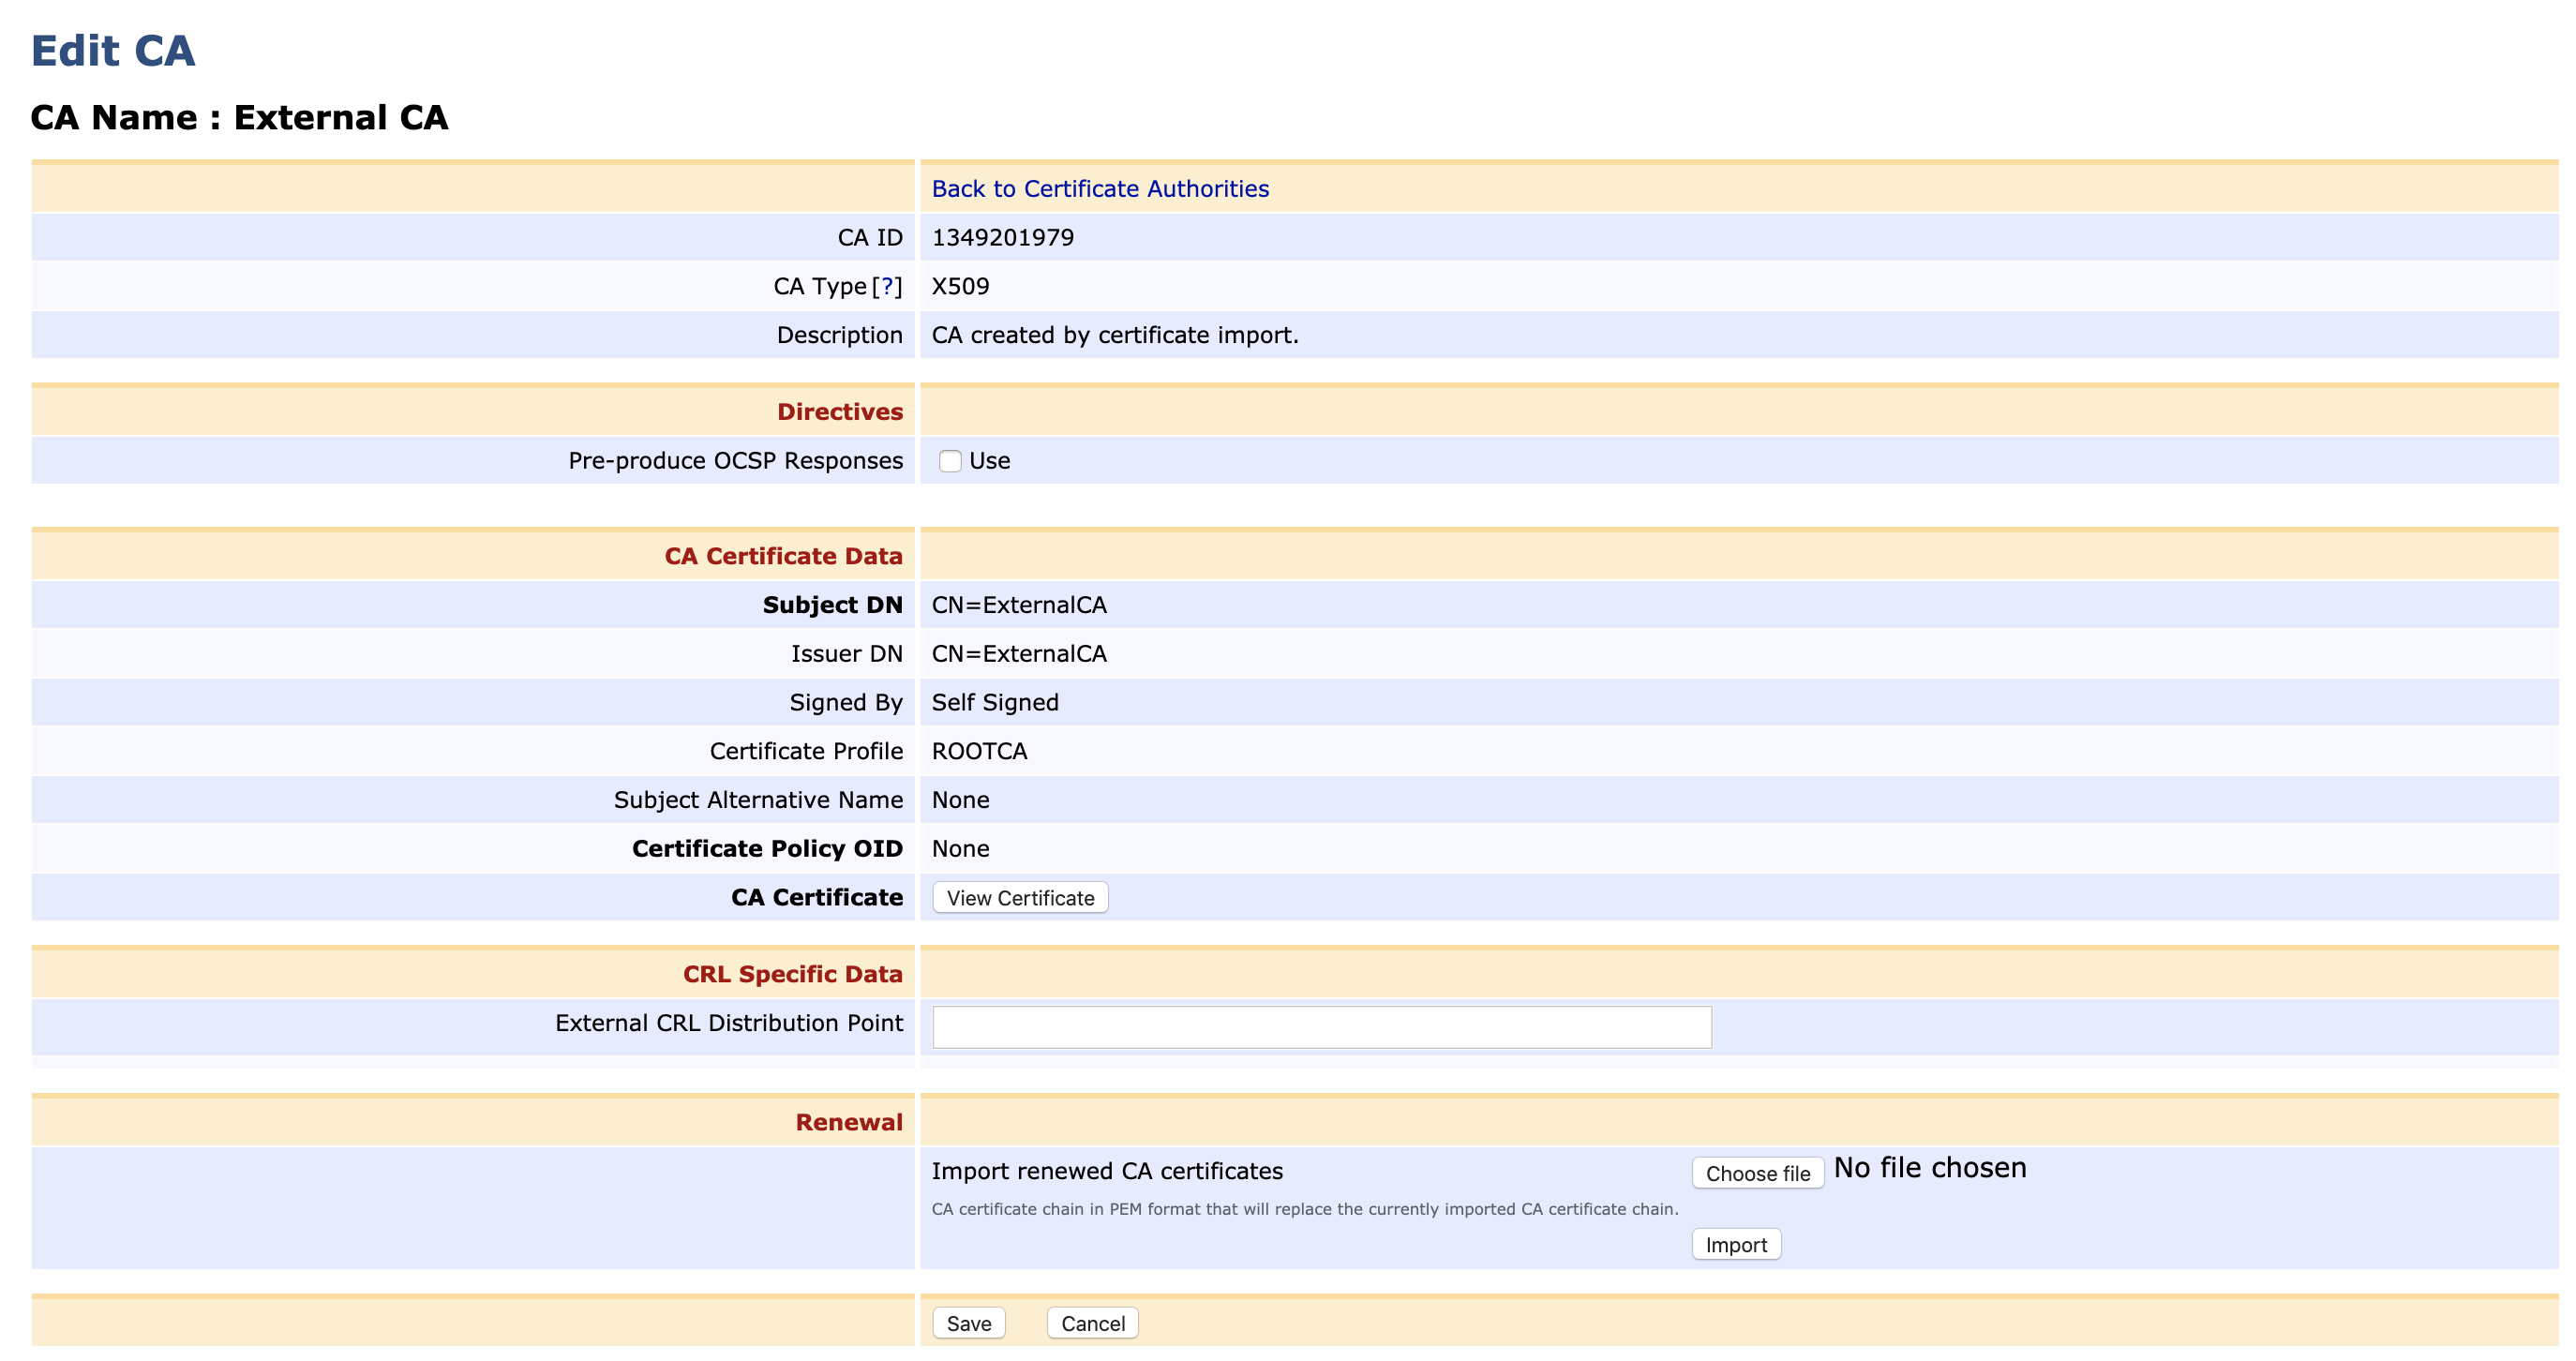Click the CA Certificate Data heading
2576x1361 pixels.
click(x=783, y=556)
